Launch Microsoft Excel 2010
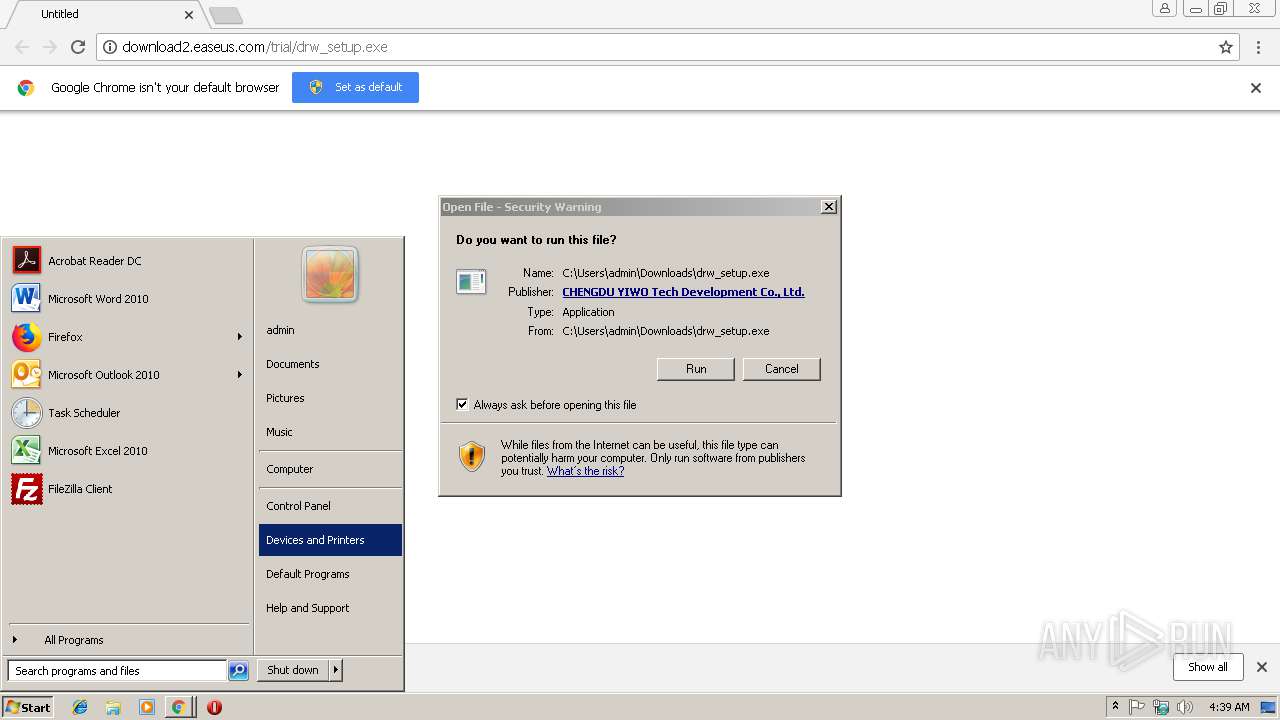Viewport: 1280px width, 720px height. pos(126,451)
